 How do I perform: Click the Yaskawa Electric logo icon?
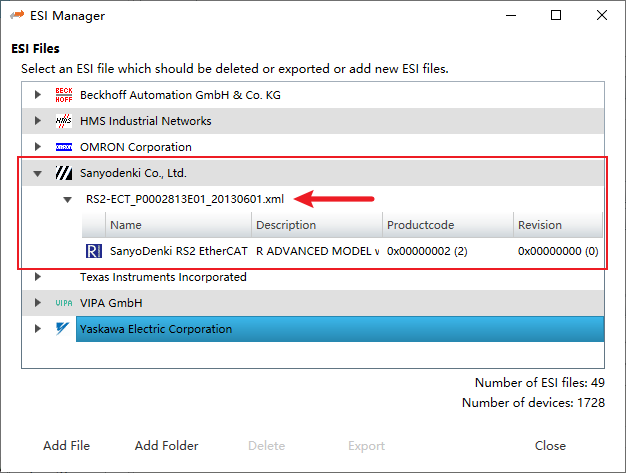(64, 329)
